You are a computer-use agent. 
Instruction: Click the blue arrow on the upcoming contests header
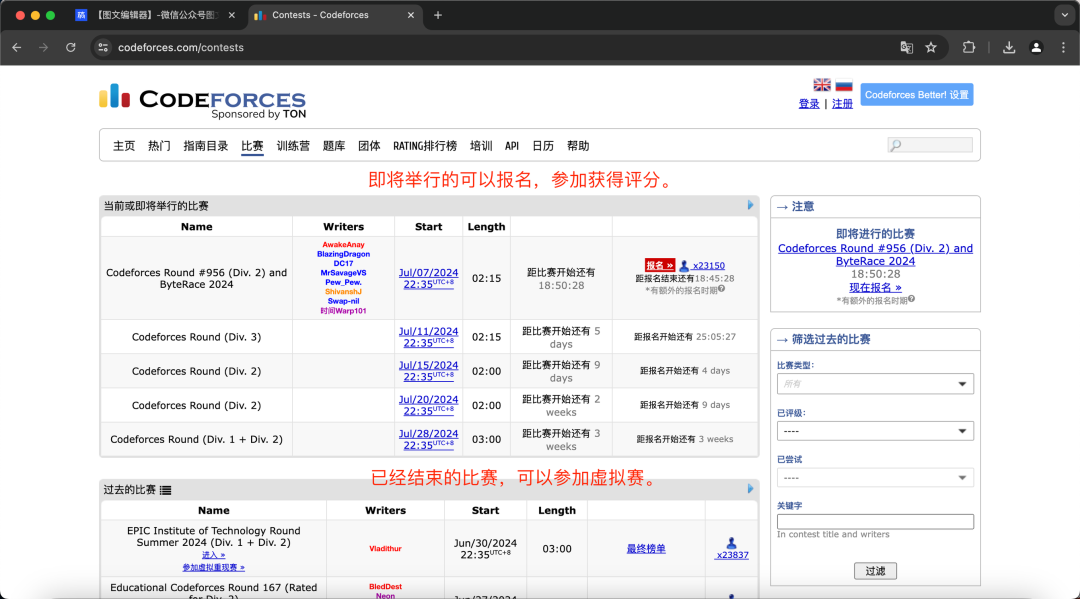(750, 205)
